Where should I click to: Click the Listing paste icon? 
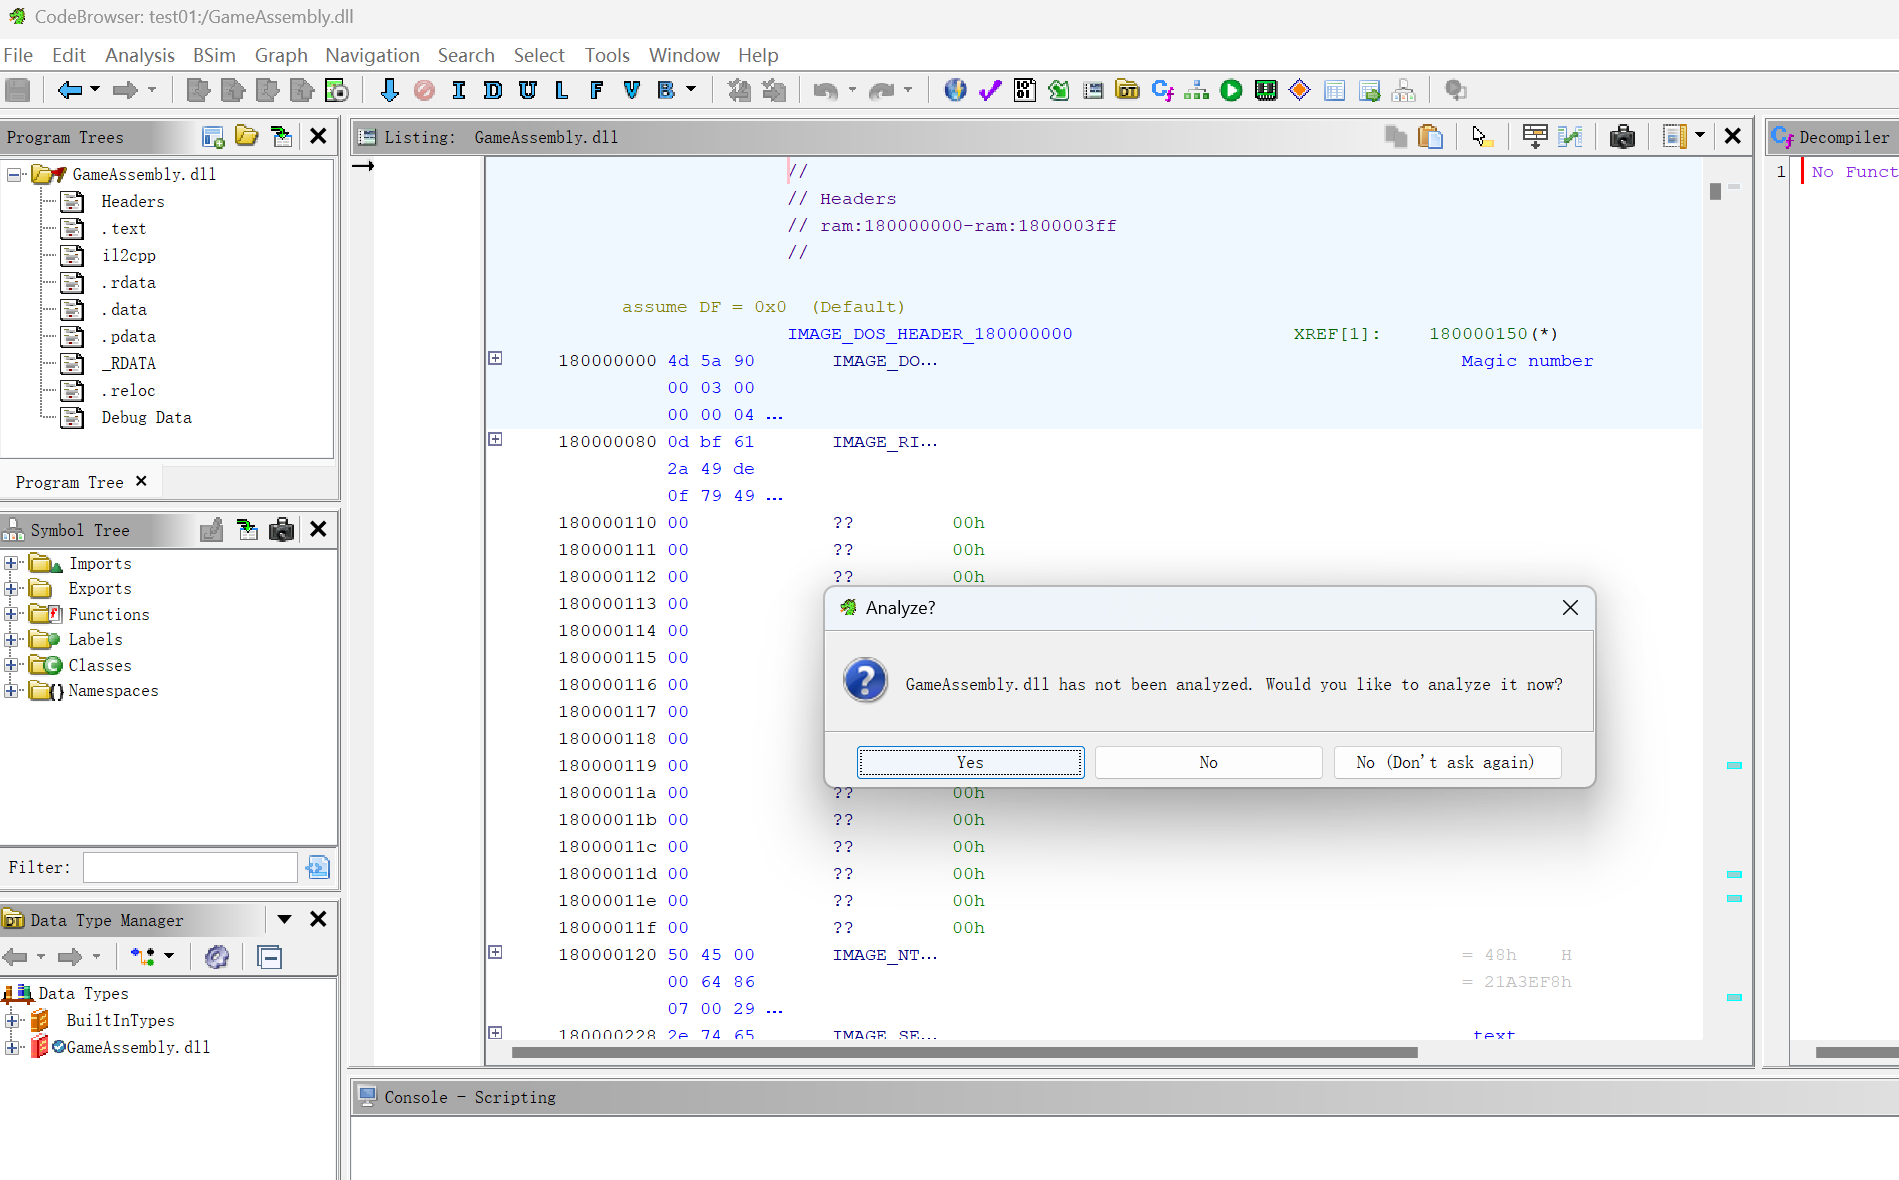pos(1430,136)
